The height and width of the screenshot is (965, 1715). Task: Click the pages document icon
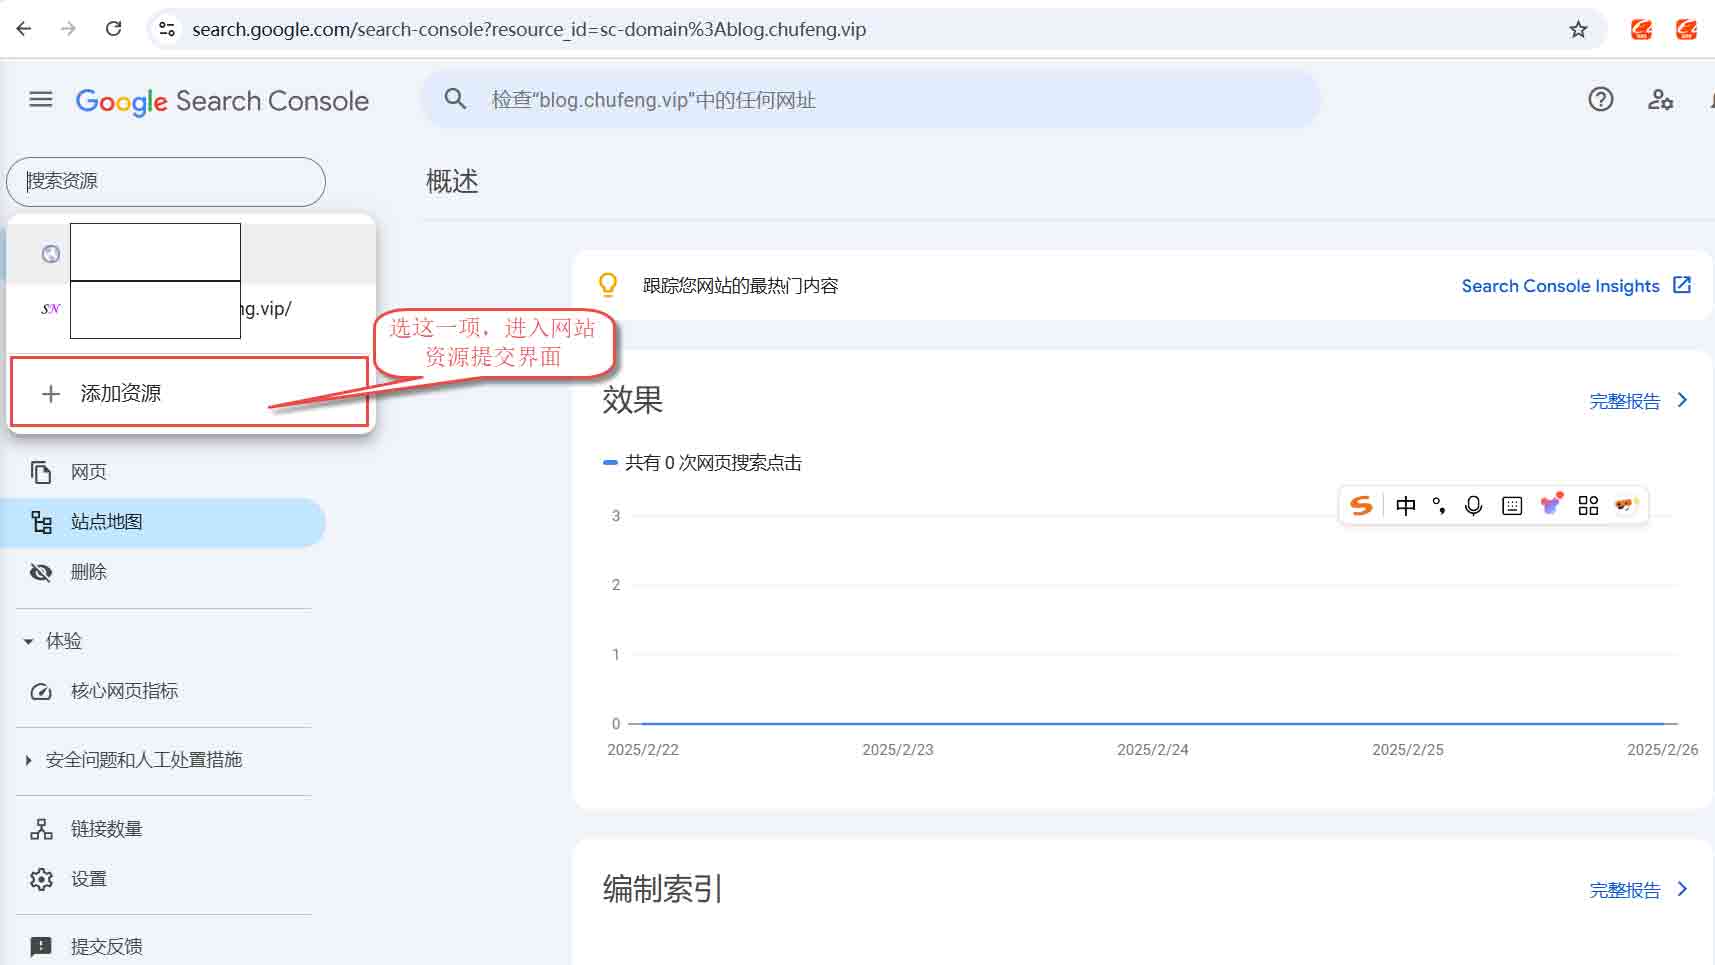(x=41, y=472)
